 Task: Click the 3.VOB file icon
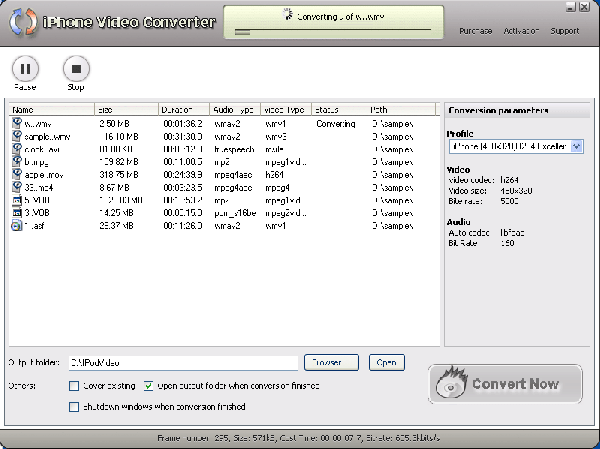pos(17,212)
